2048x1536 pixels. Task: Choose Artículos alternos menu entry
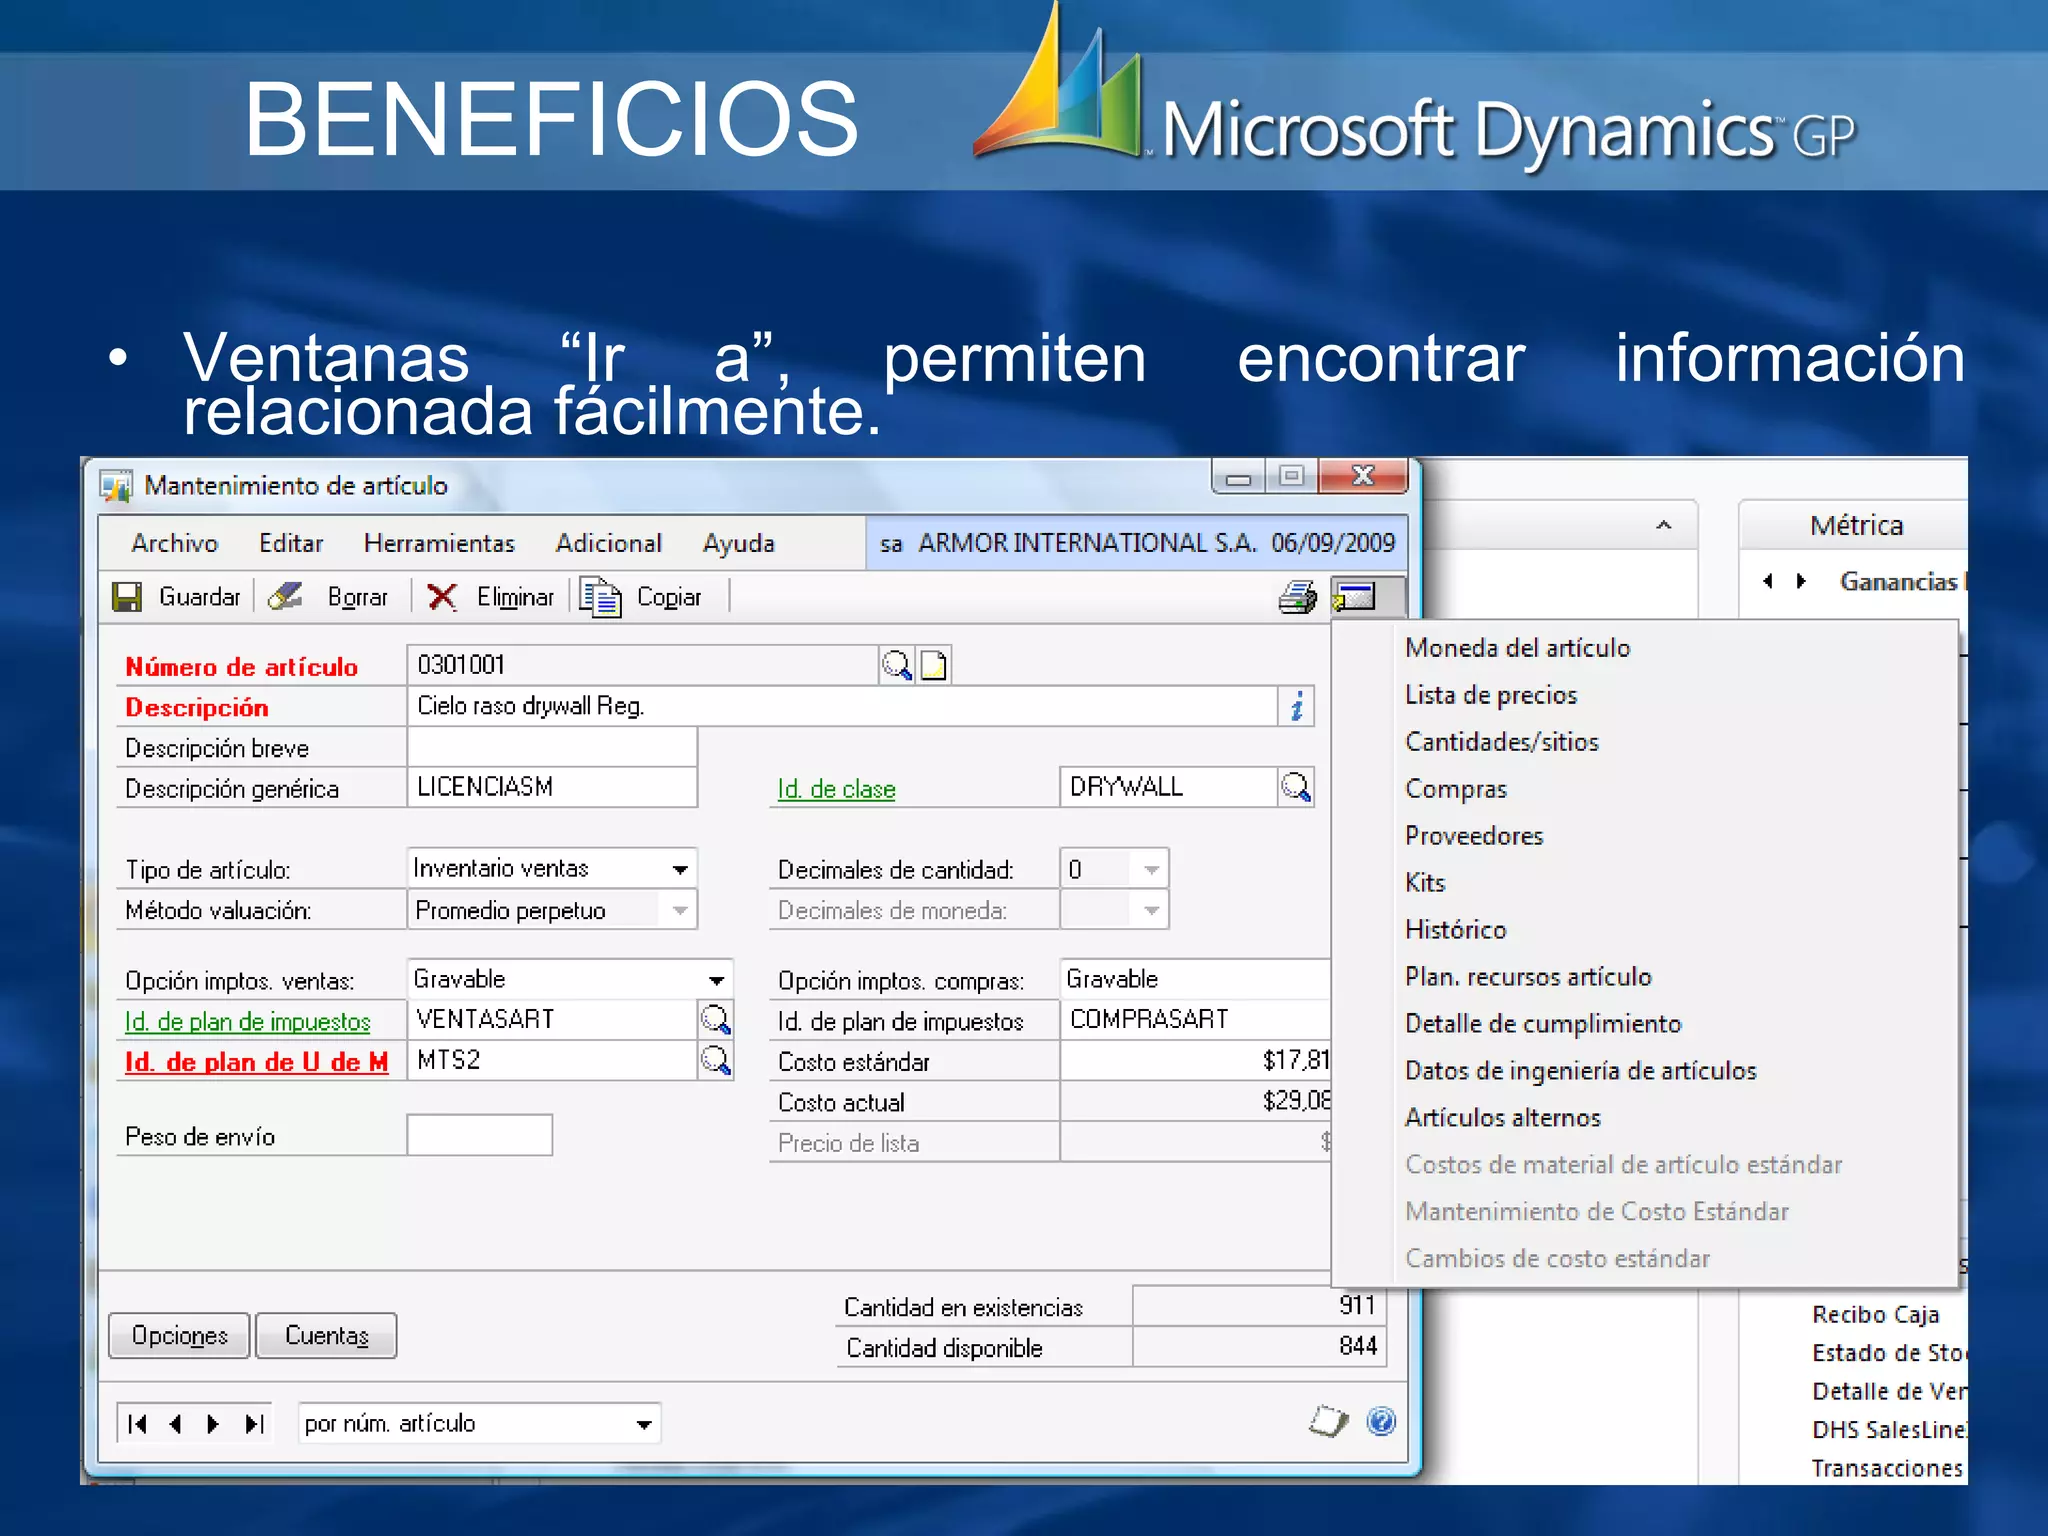[1502, 1118]
